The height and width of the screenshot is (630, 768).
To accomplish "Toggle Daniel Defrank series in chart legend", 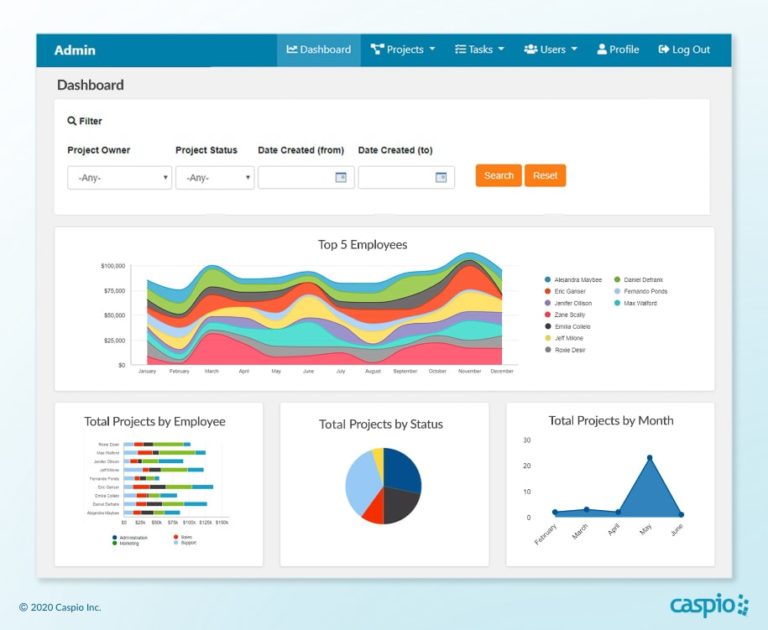I will tap(617, 280).
